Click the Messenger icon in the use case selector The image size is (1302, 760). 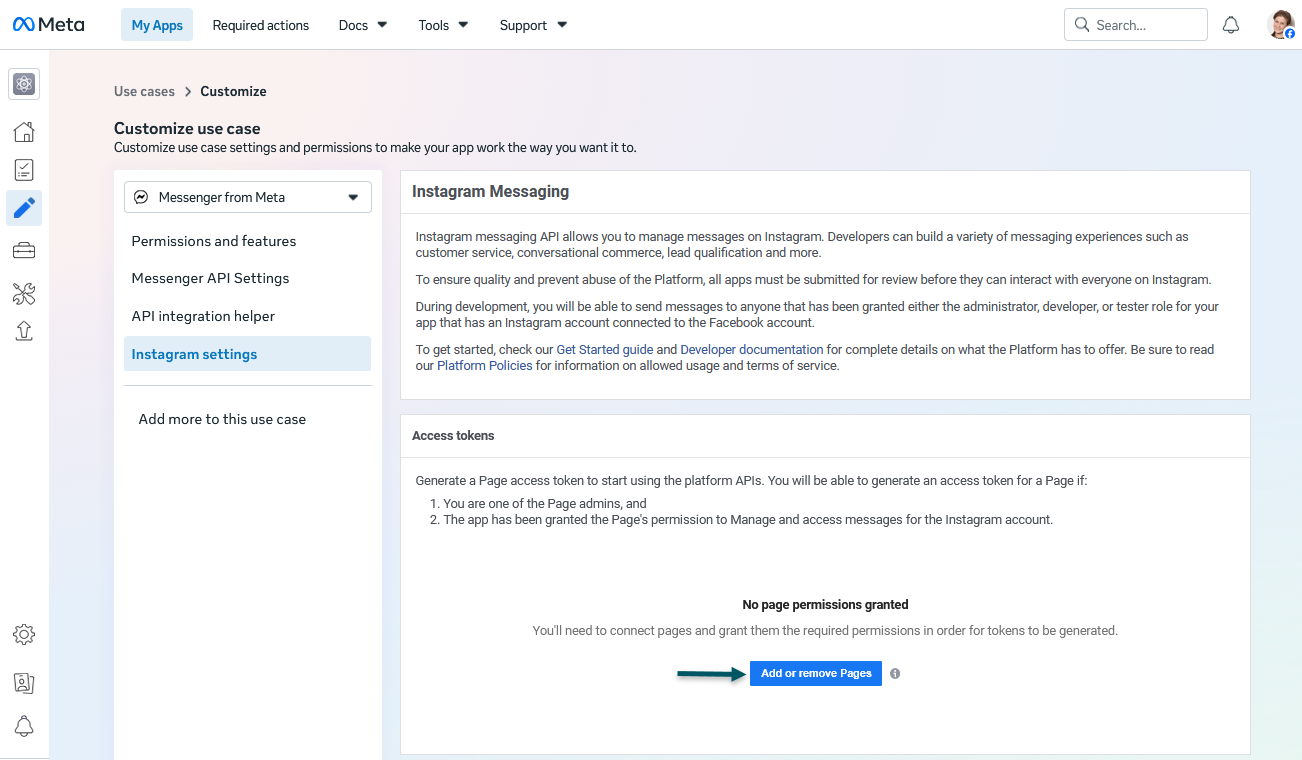(141, 197)
